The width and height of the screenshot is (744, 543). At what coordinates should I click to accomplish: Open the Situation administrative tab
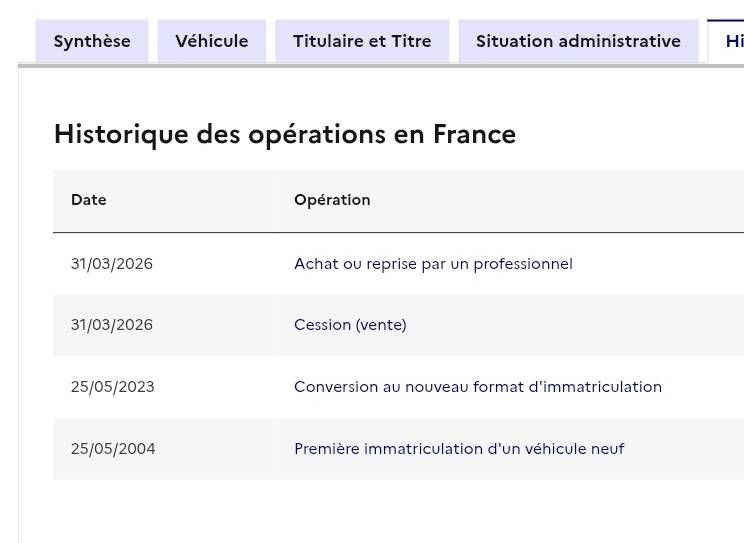578,41
